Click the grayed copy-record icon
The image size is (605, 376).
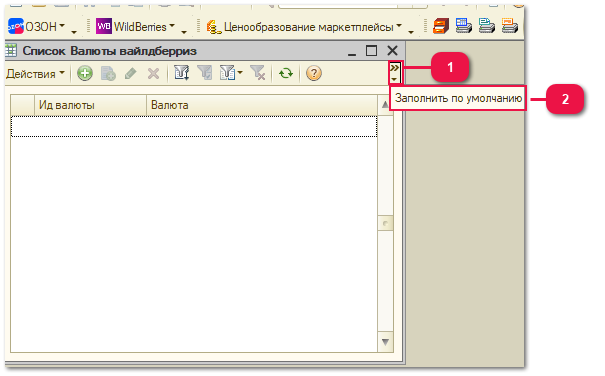click(108, 73)
